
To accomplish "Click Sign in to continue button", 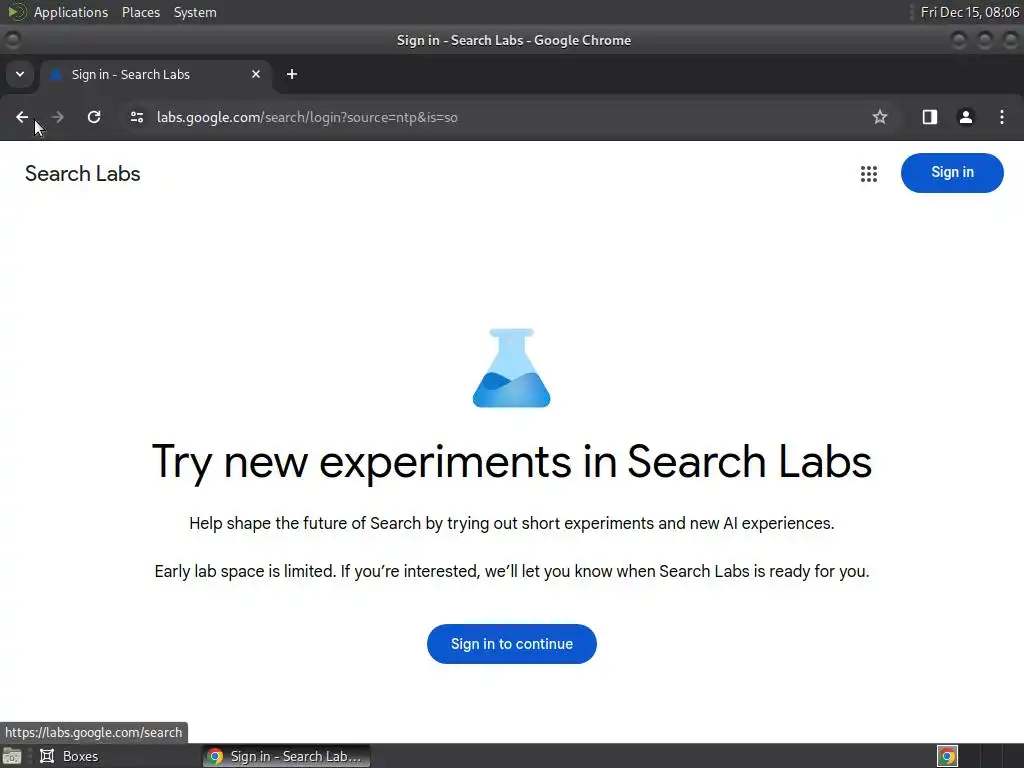I will pos(511,644).
